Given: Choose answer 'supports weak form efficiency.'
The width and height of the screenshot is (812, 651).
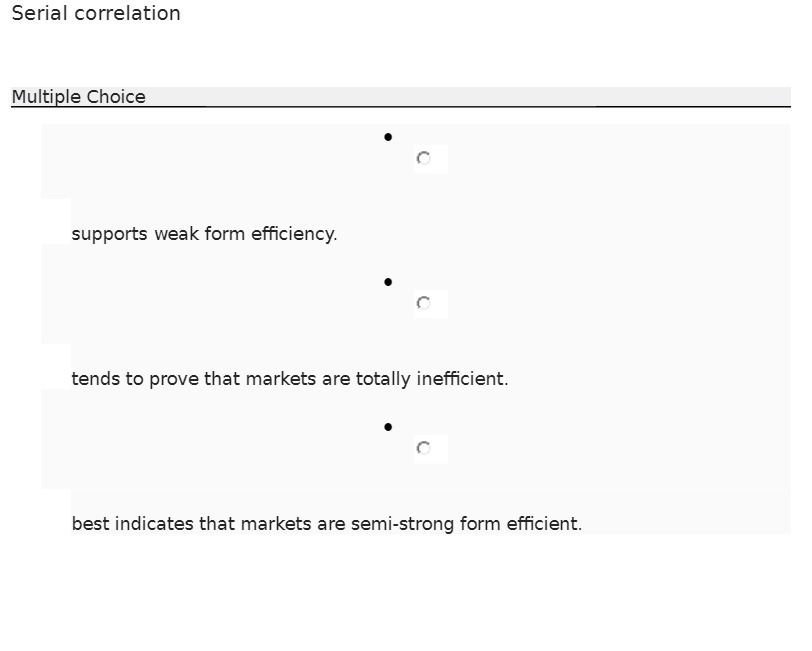Looking at the screenshot, I should coord(204,233).
